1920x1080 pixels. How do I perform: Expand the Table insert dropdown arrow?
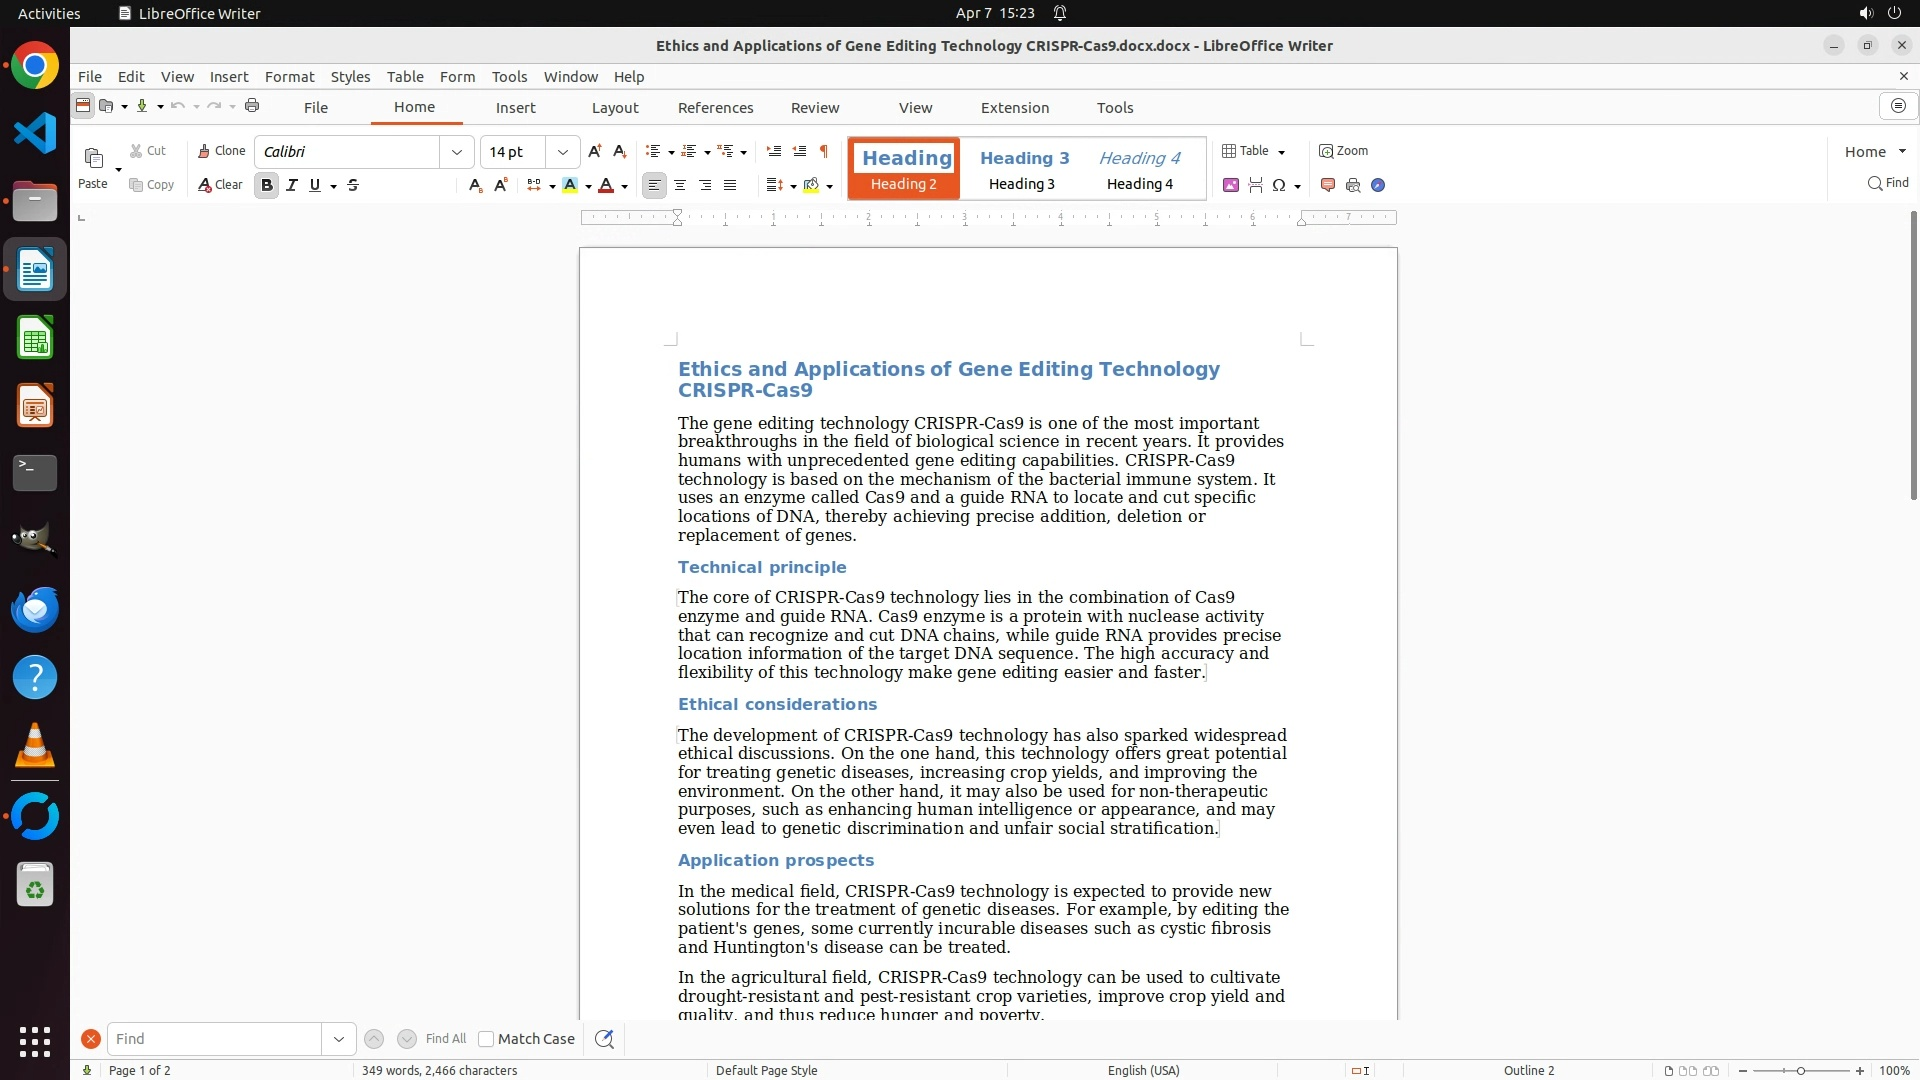pyautogui.click(x=1282, y=152)
